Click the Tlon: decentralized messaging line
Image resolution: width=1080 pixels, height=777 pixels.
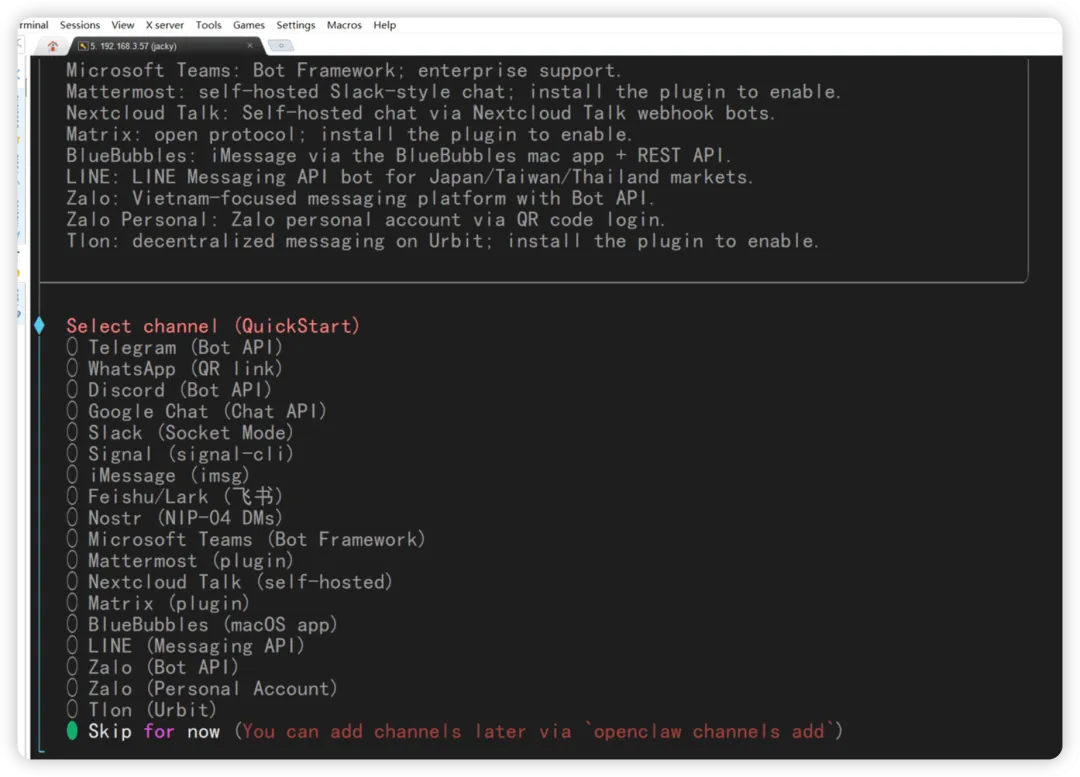click(x=443, y=241)
